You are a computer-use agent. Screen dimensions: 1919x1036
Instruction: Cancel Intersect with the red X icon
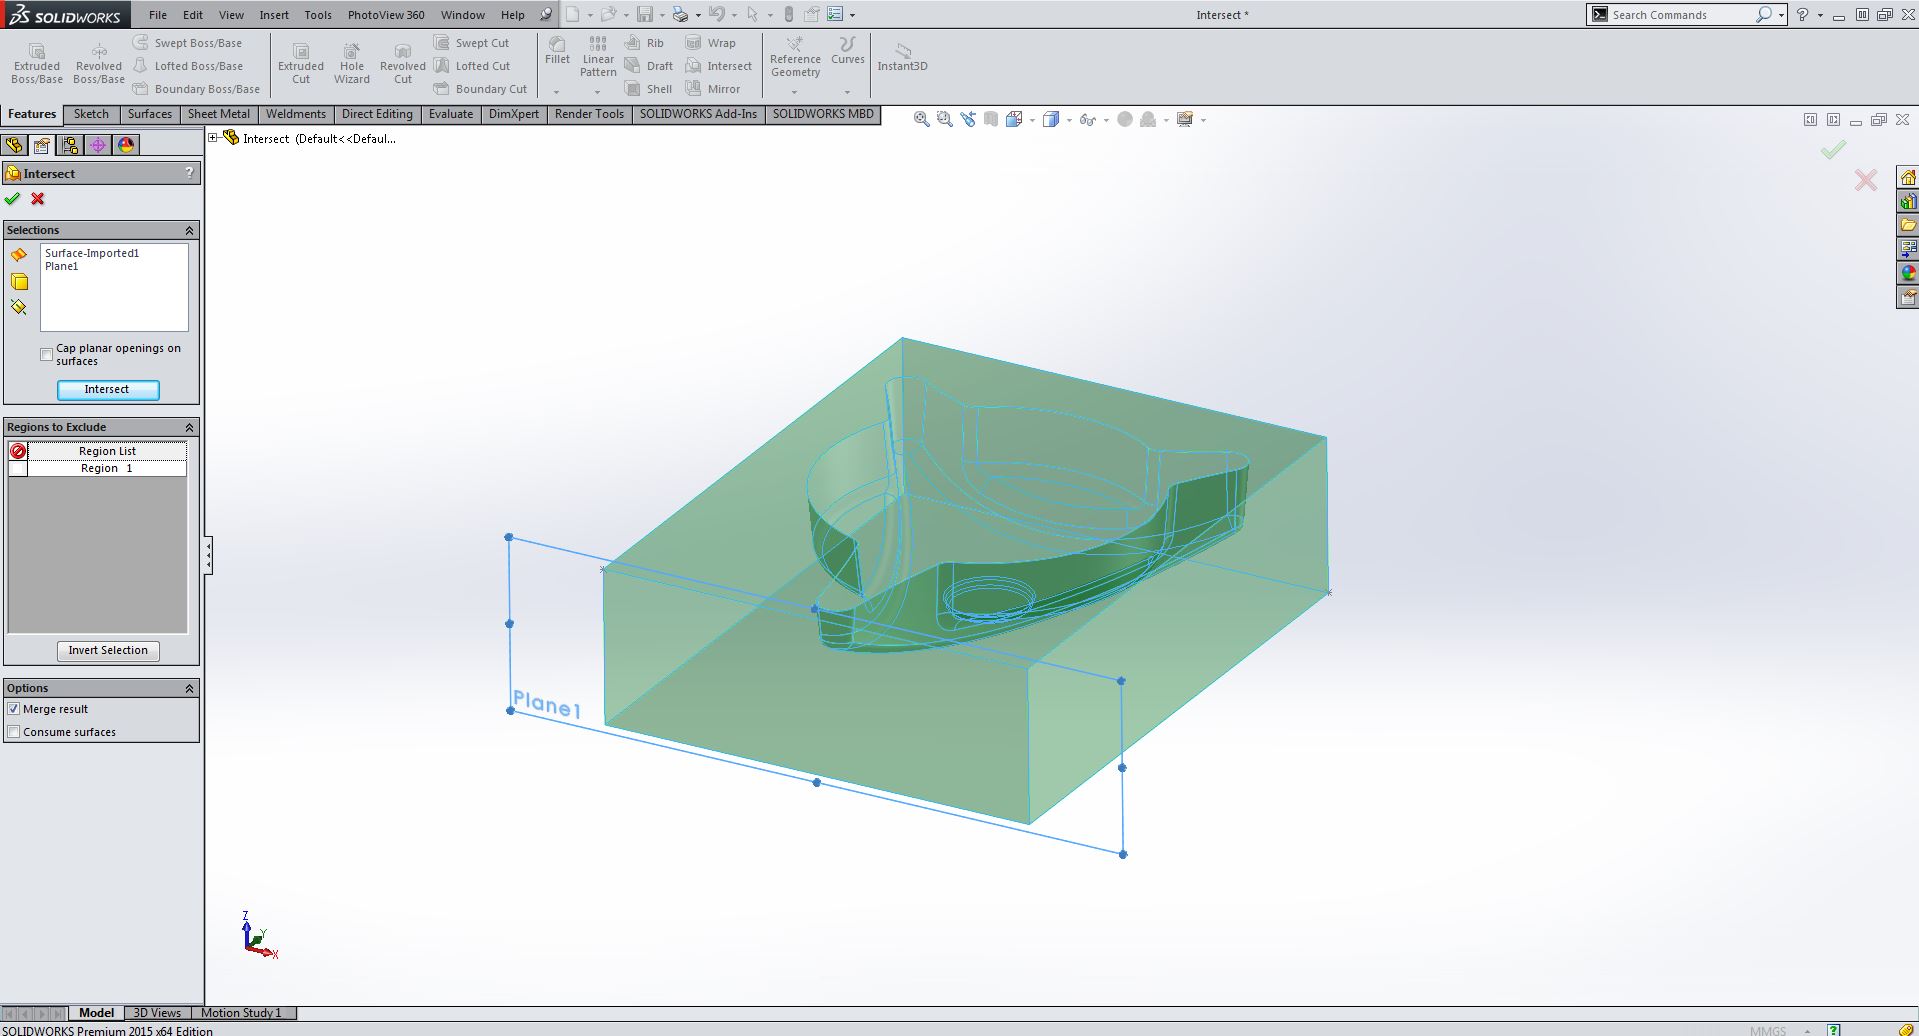click(38, 199)
